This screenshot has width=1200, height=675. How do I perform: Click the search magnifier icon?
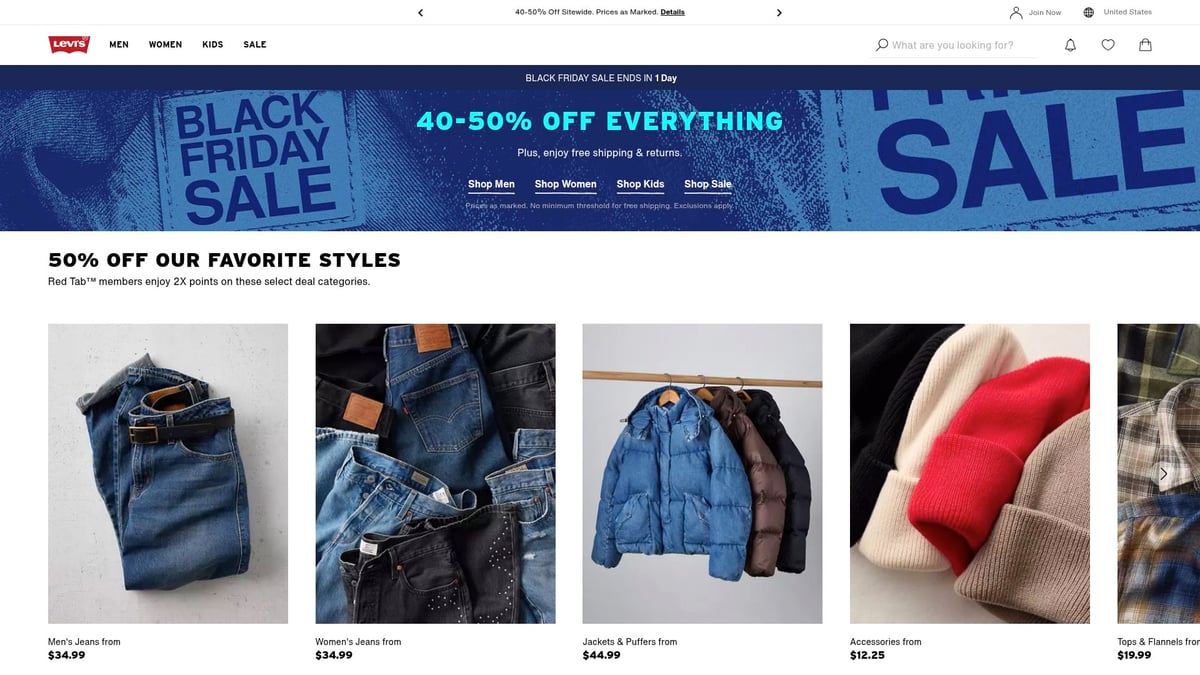(881, 45)
